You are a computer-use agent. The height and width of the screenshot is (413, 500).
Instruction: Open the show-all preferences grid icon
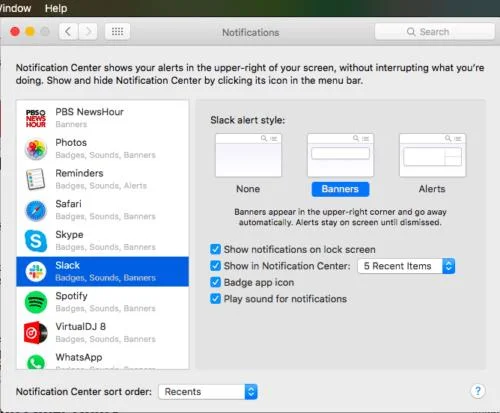point(117,32)
